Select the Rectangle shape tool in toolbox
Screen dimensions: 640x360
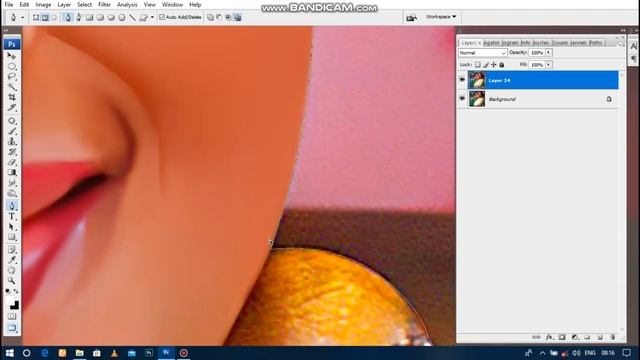pyautogui.click(x=12, y=237)
